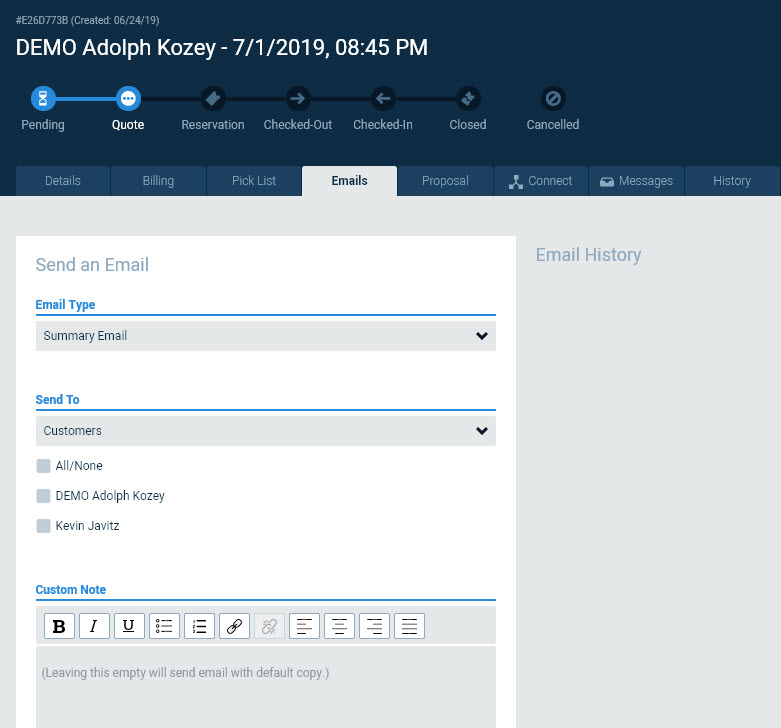This screenshot has height=728, width=781.
Task: Click the Pending status label
Action: click(43, 124)
